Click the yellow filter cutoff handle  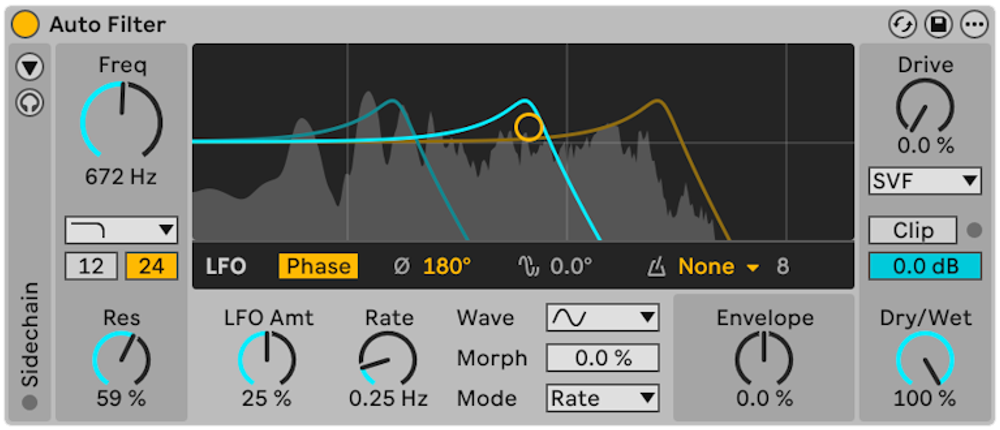click(x=529, y=127)
